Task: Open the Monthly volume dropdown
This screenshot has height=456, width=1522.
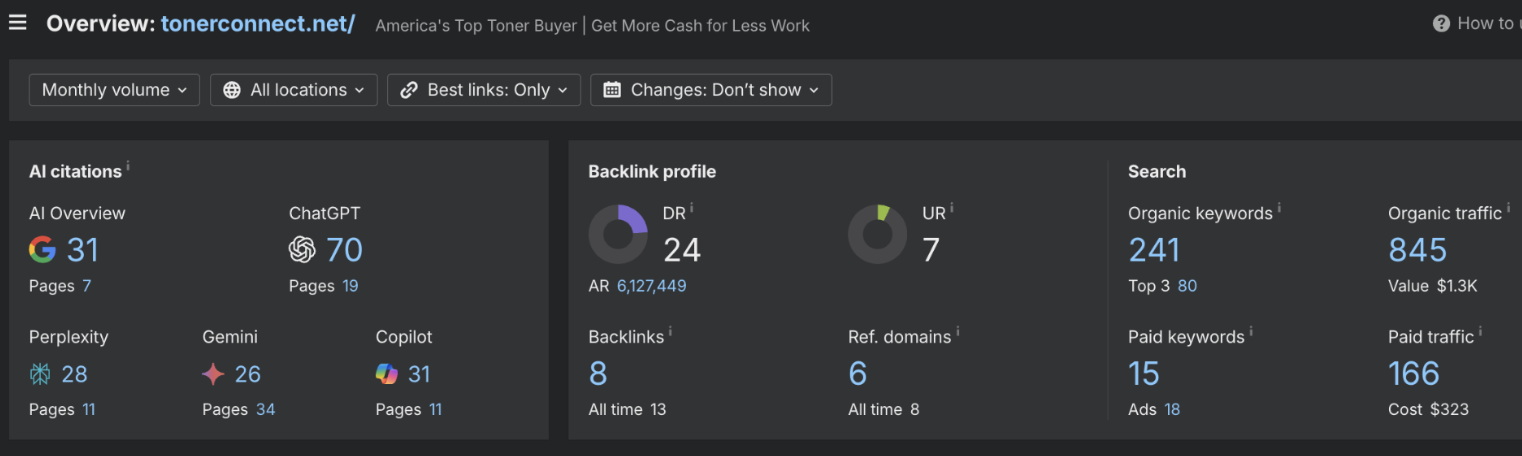Action: point(114,90)
